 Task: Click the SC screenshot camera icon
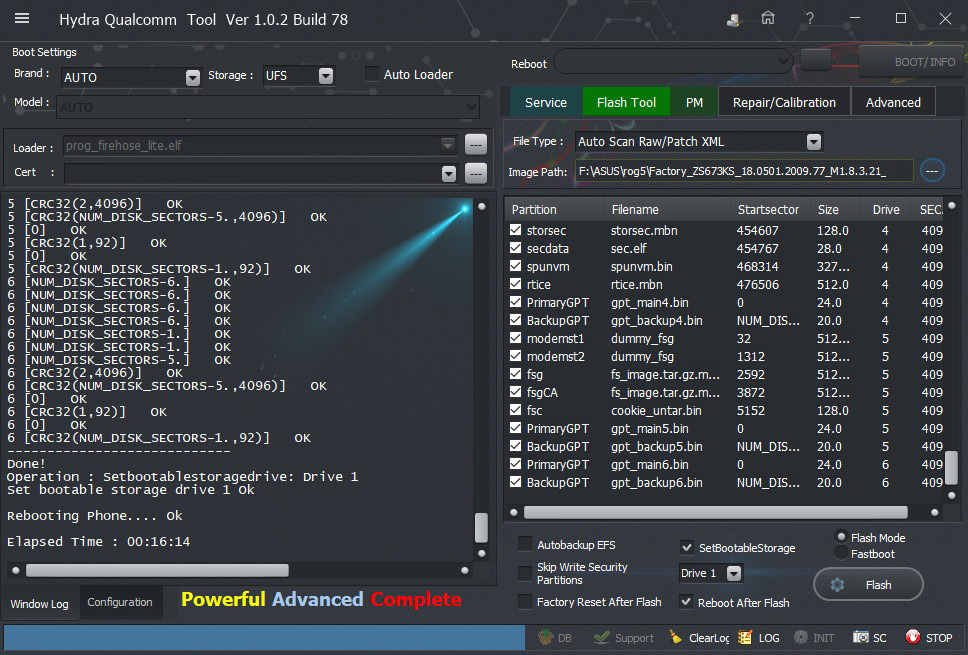tap(861, 637)
